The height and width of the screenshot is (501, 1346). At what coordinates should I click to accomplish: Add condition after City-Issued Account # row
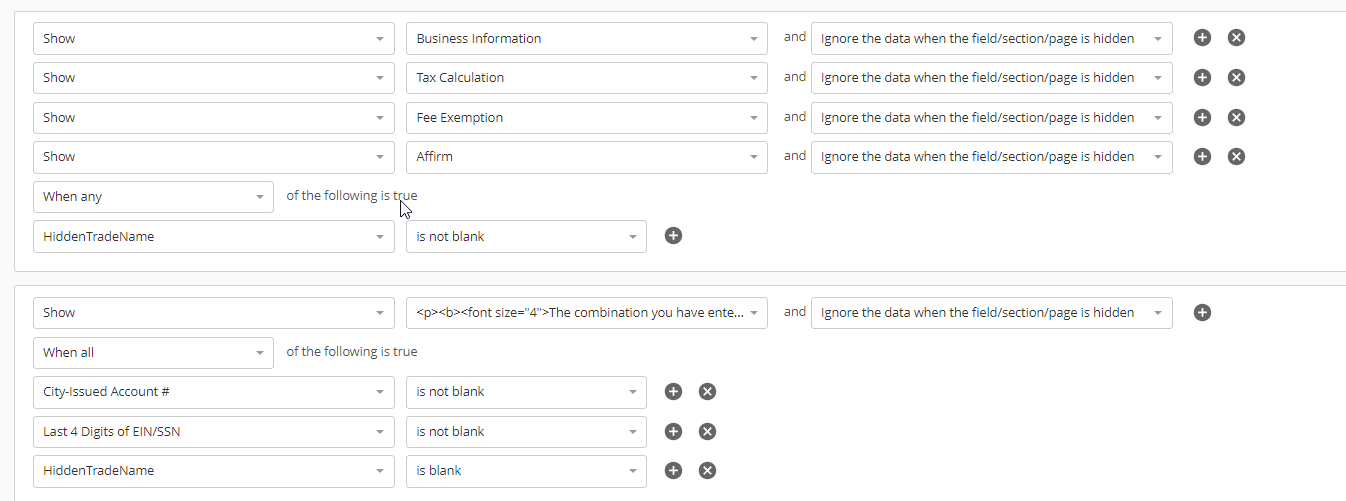(x=674, y=392)
